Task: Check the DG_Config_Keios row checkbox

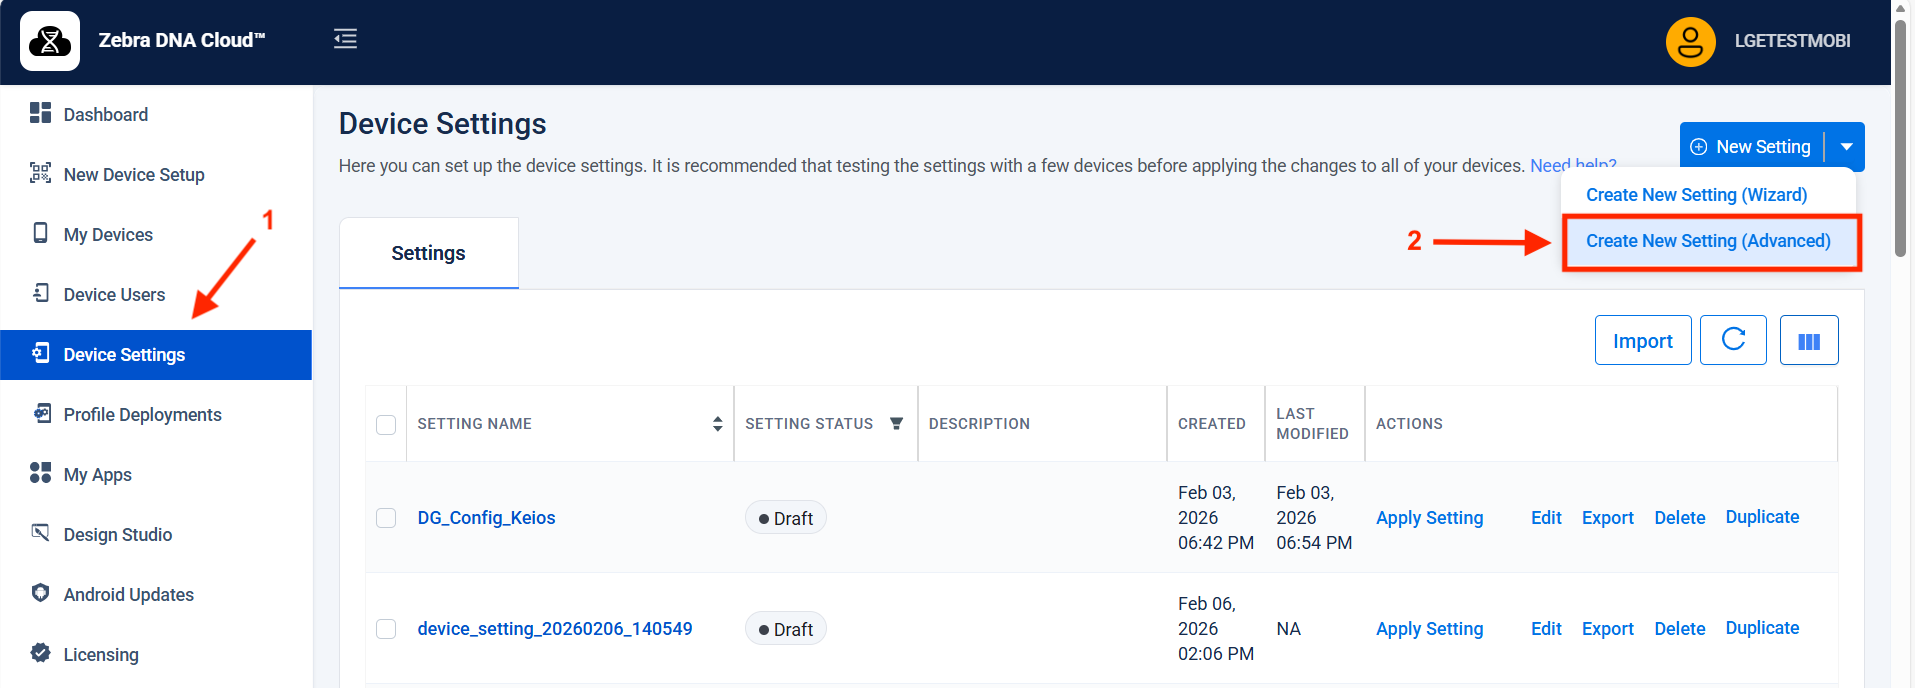Action: [x=386, y=518]
